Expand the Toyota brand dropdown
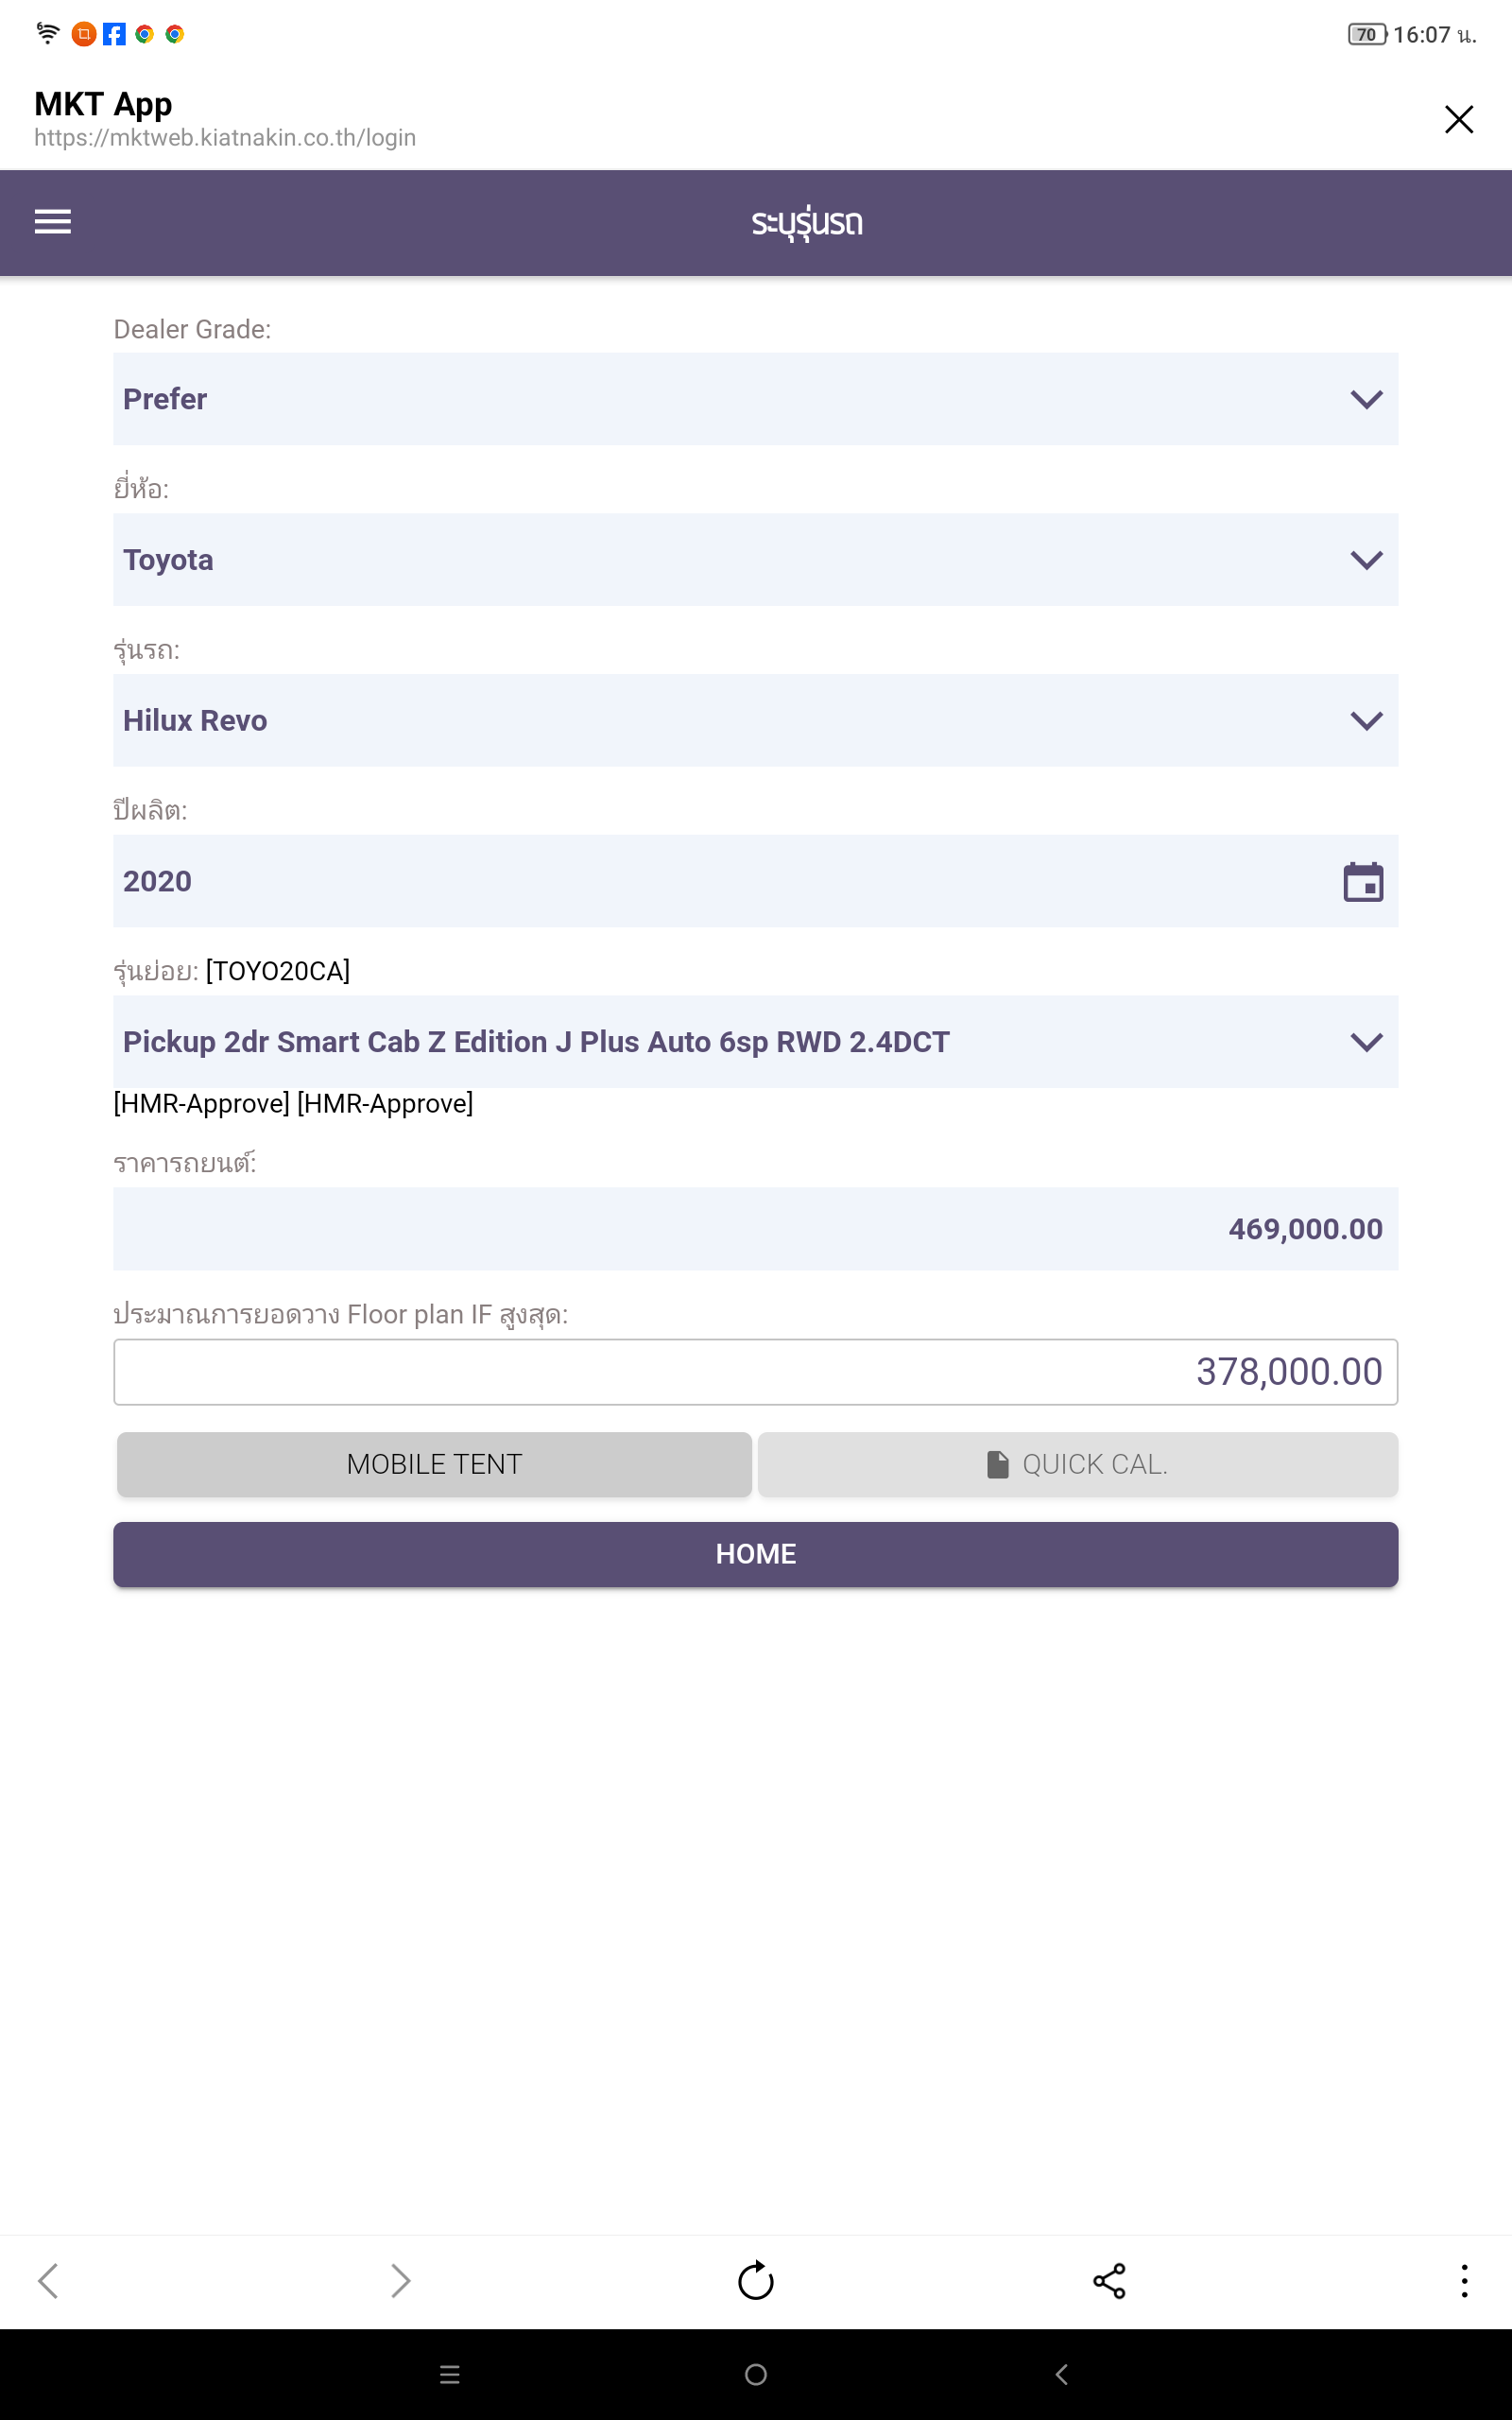Image resolution: width=1512 pixels, height=2420 pixels. click(755, 560)
